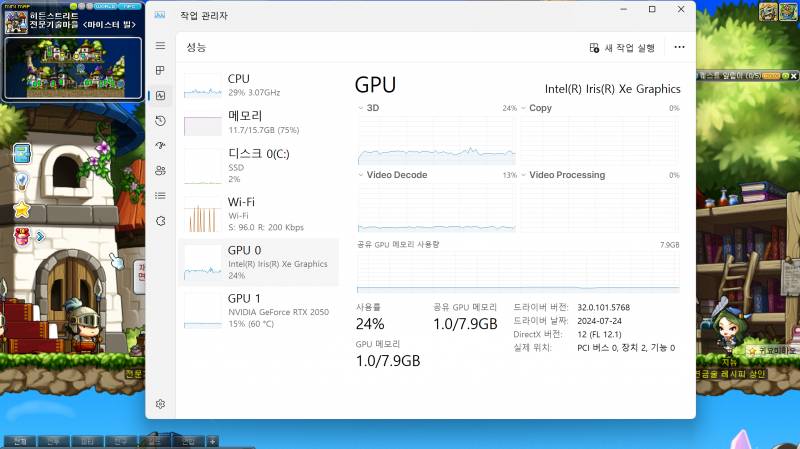Screen dimensions: 800x449
Task: Open the Copy engine graph dropdown
Action: click(523, 108)
